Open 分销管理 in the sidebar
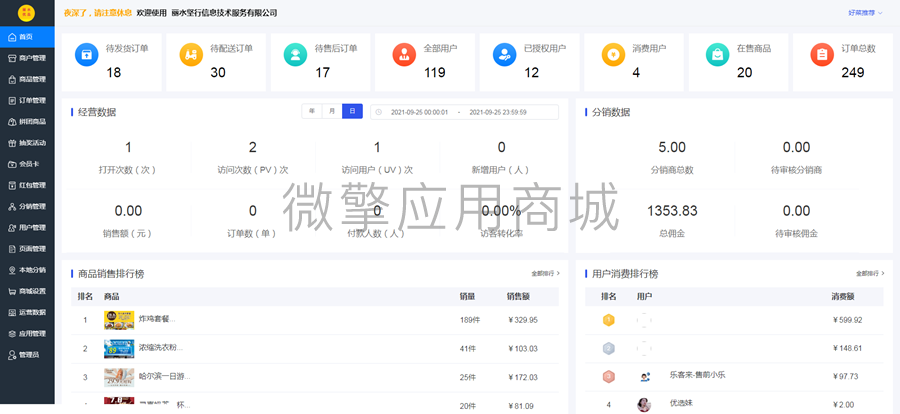Image resolution: width=900 pixels, height=414 pixels. (27, 207)
